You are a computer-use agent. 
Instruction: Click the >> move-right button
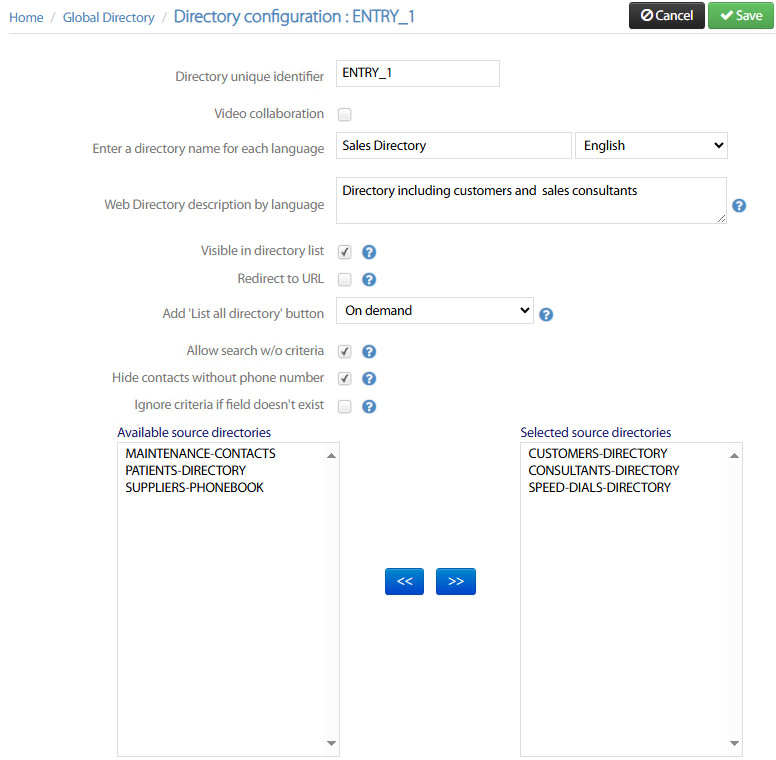455,581
